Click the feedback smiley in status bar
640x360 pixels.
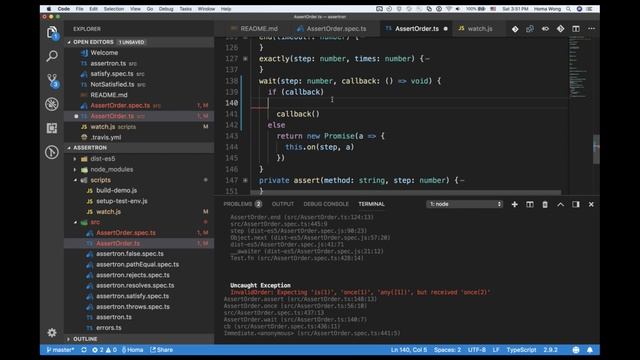576,350
